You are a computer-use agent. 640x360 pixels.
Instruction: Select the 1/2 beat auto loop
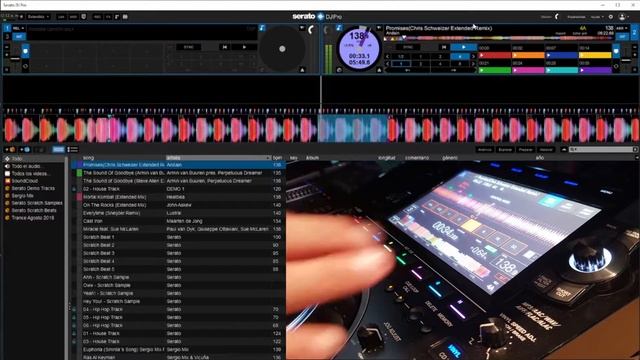click(401, 56)
